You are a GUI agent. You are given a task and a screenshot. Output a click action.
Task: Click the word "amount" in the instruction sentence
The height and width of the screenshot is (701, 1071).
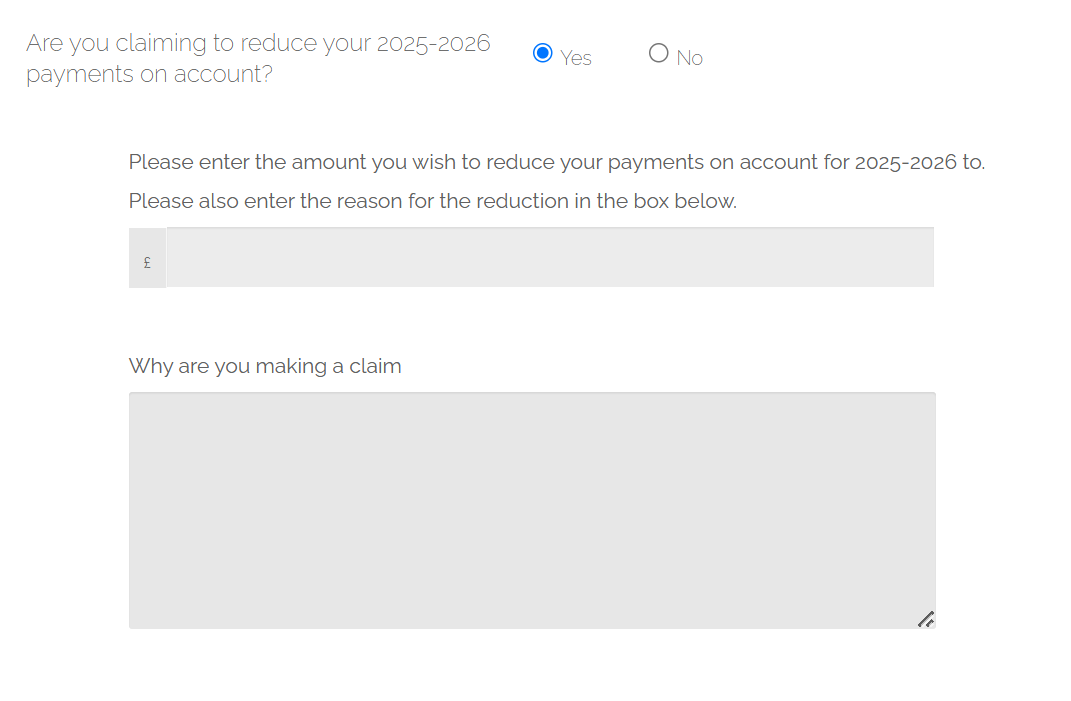pyautogui.click(x=328, y=162)
